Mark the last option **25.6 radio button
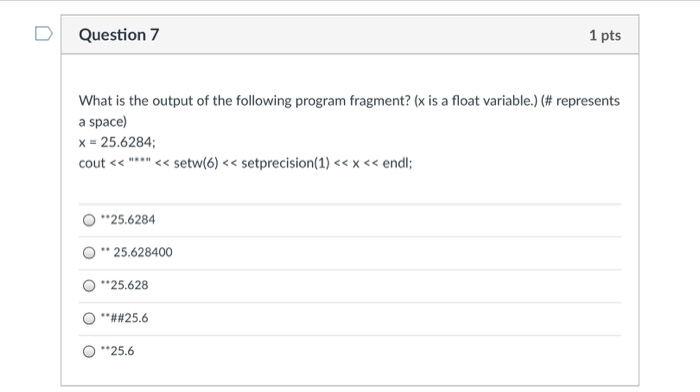 coord(89,351)
